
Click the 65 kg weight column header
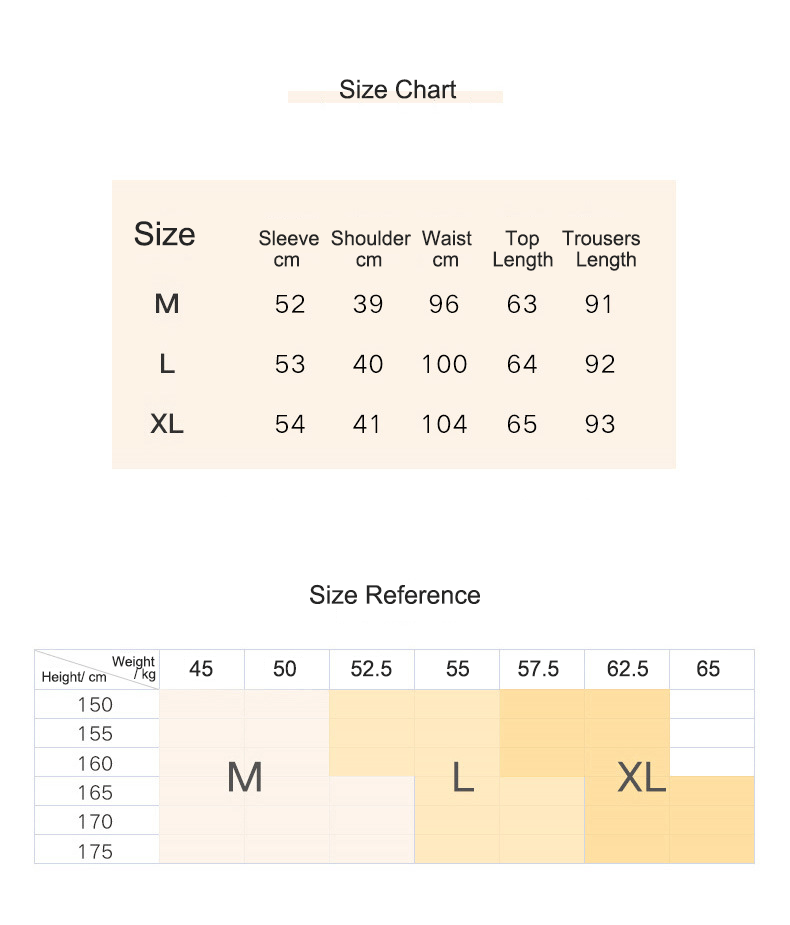(708, 669)
